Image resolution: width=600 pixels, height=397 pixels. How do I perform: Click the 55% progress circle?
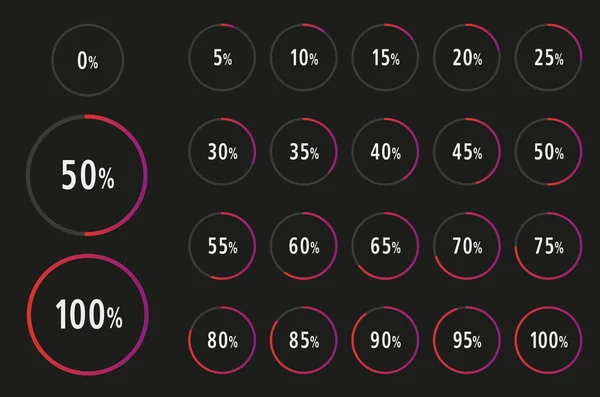pyautogui.click(x=222, y=246)
